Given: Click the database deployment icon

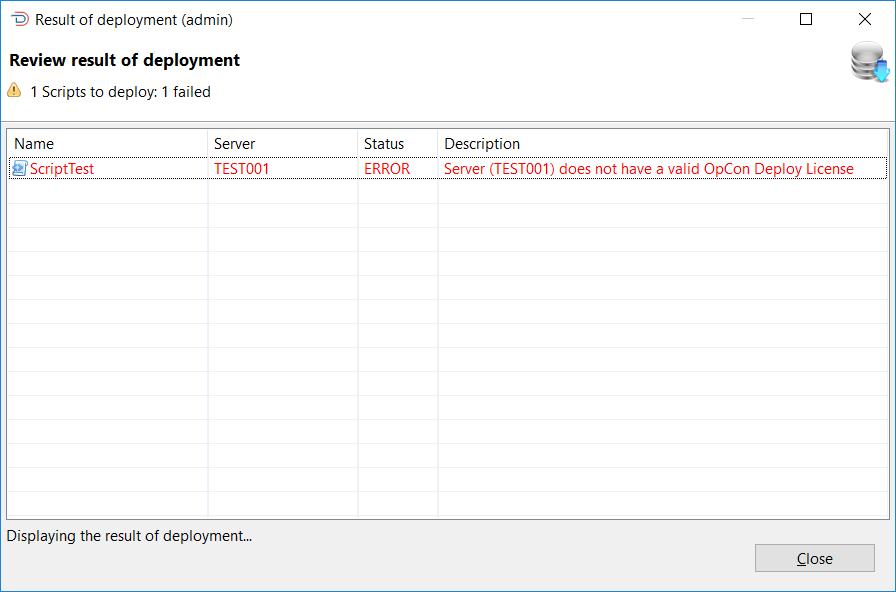Looking at the screenshot, I should [x=870, y=62].
